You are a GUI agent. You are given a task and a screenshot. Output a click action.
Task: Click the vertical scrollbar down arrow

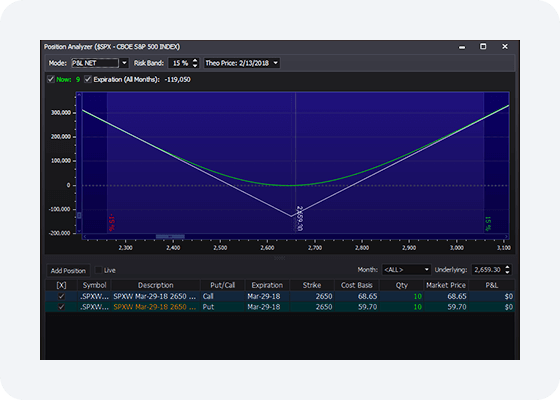click(x=79, y=231)
